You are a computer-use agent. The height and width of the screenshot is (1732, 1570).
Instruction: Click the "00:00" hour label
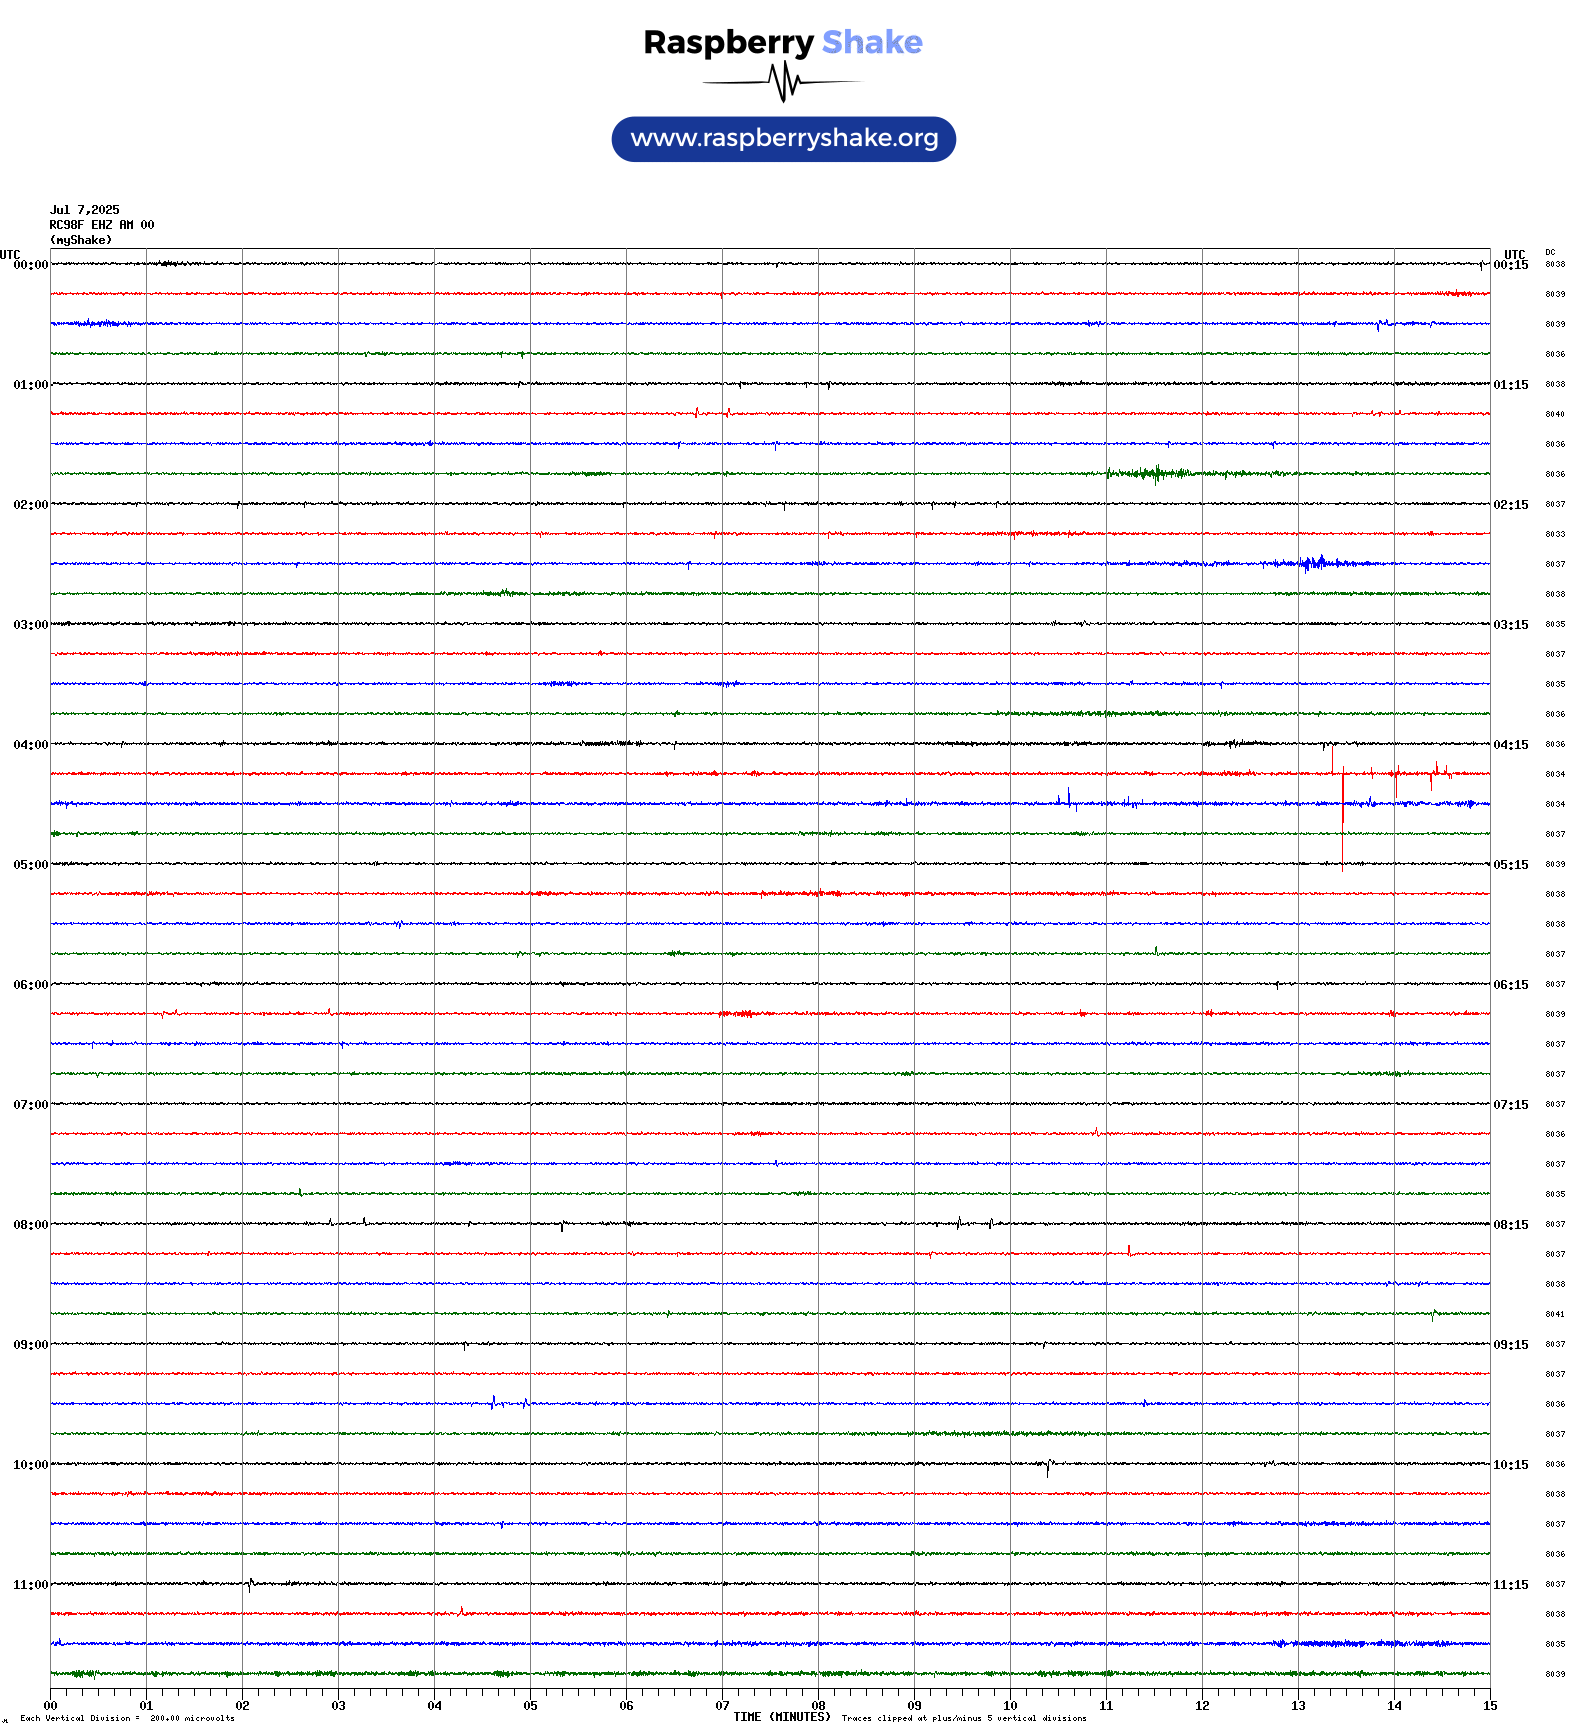(31, 265)
